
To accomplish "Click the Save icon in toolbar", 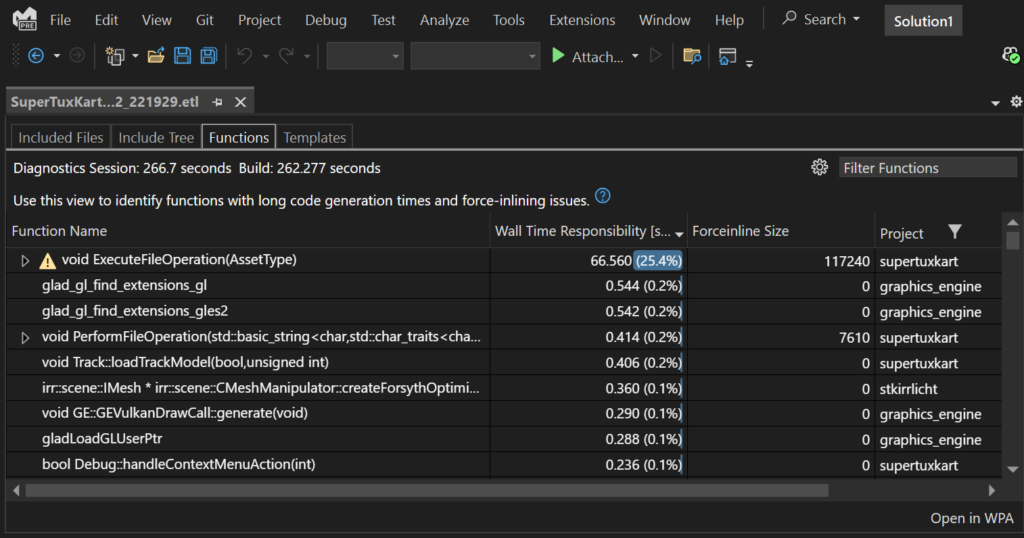I will [x=182, y=56].
